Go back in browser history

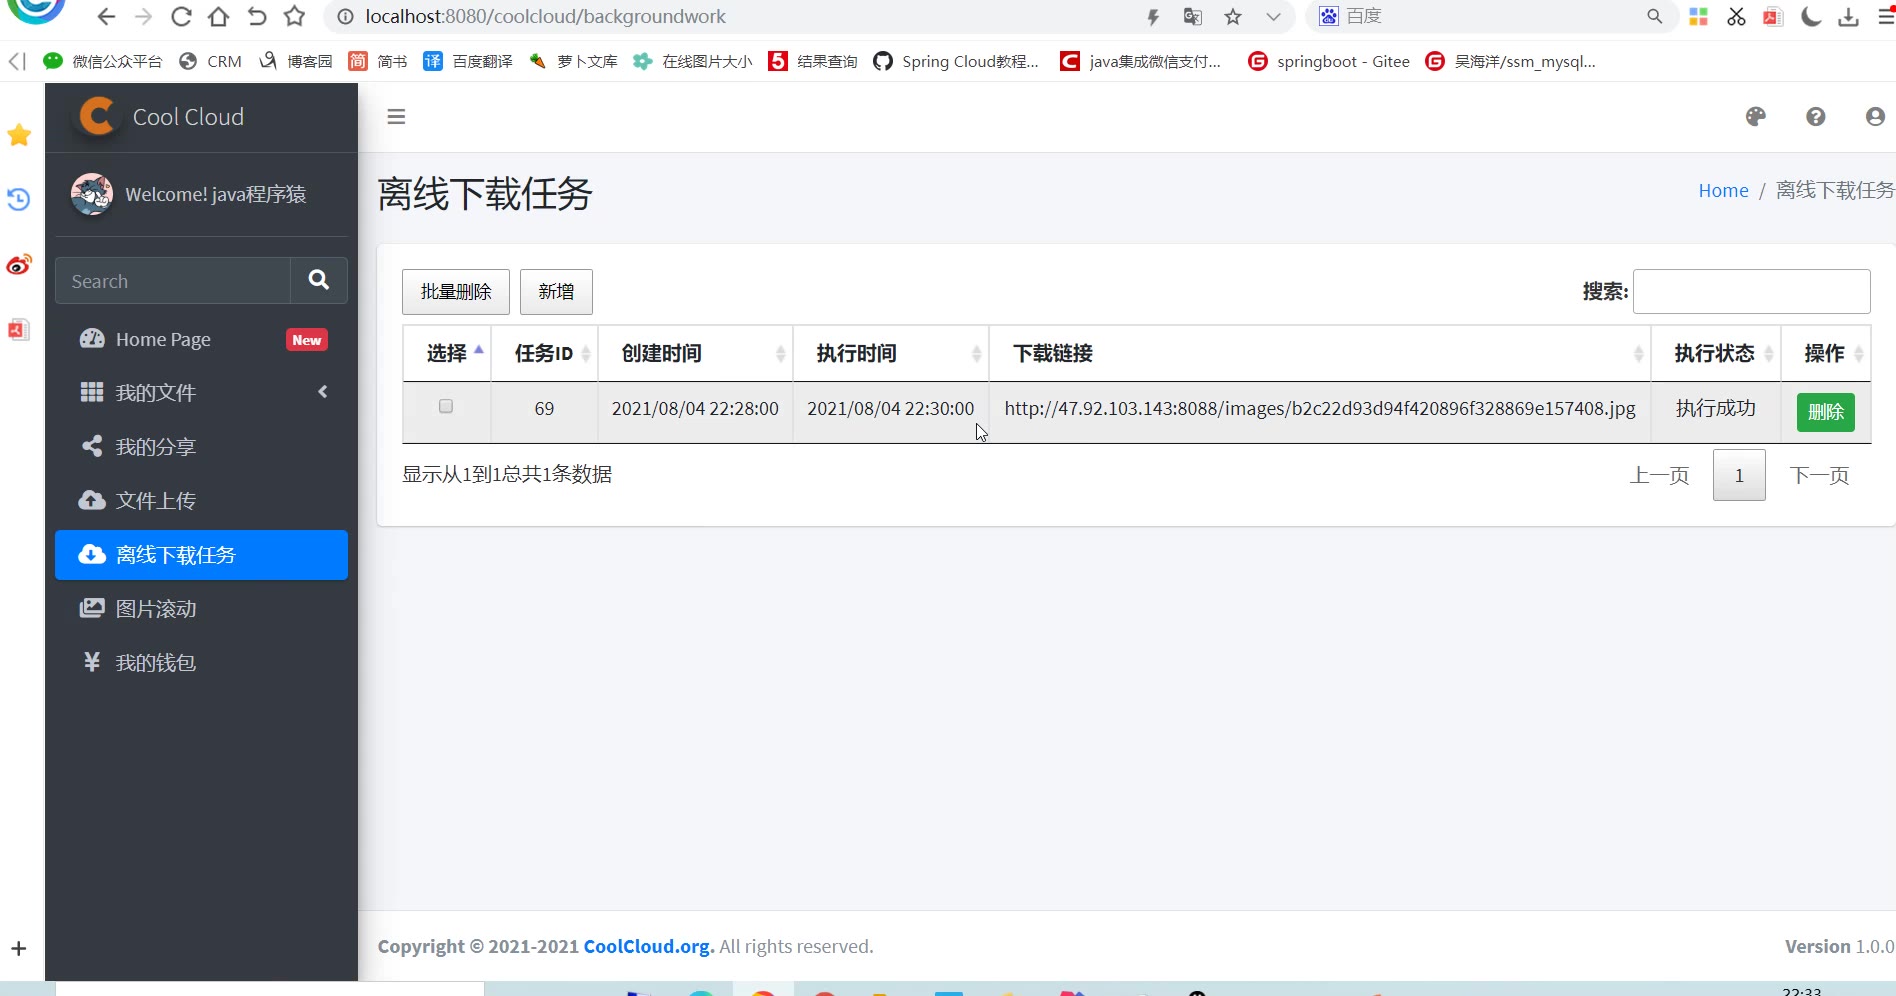tap(107, 17)
